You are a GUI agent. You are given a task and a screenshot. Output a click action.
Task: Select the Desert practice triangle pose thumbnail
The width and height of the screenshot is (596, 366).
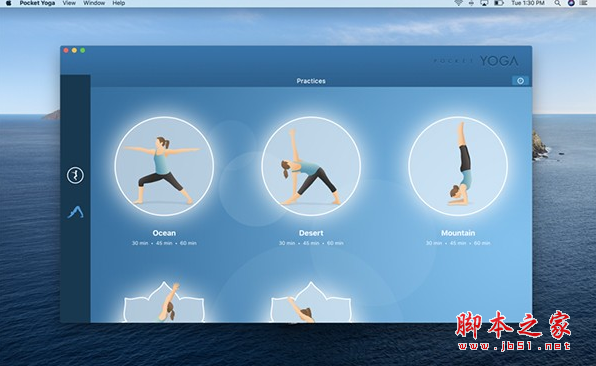click(311, 166)
